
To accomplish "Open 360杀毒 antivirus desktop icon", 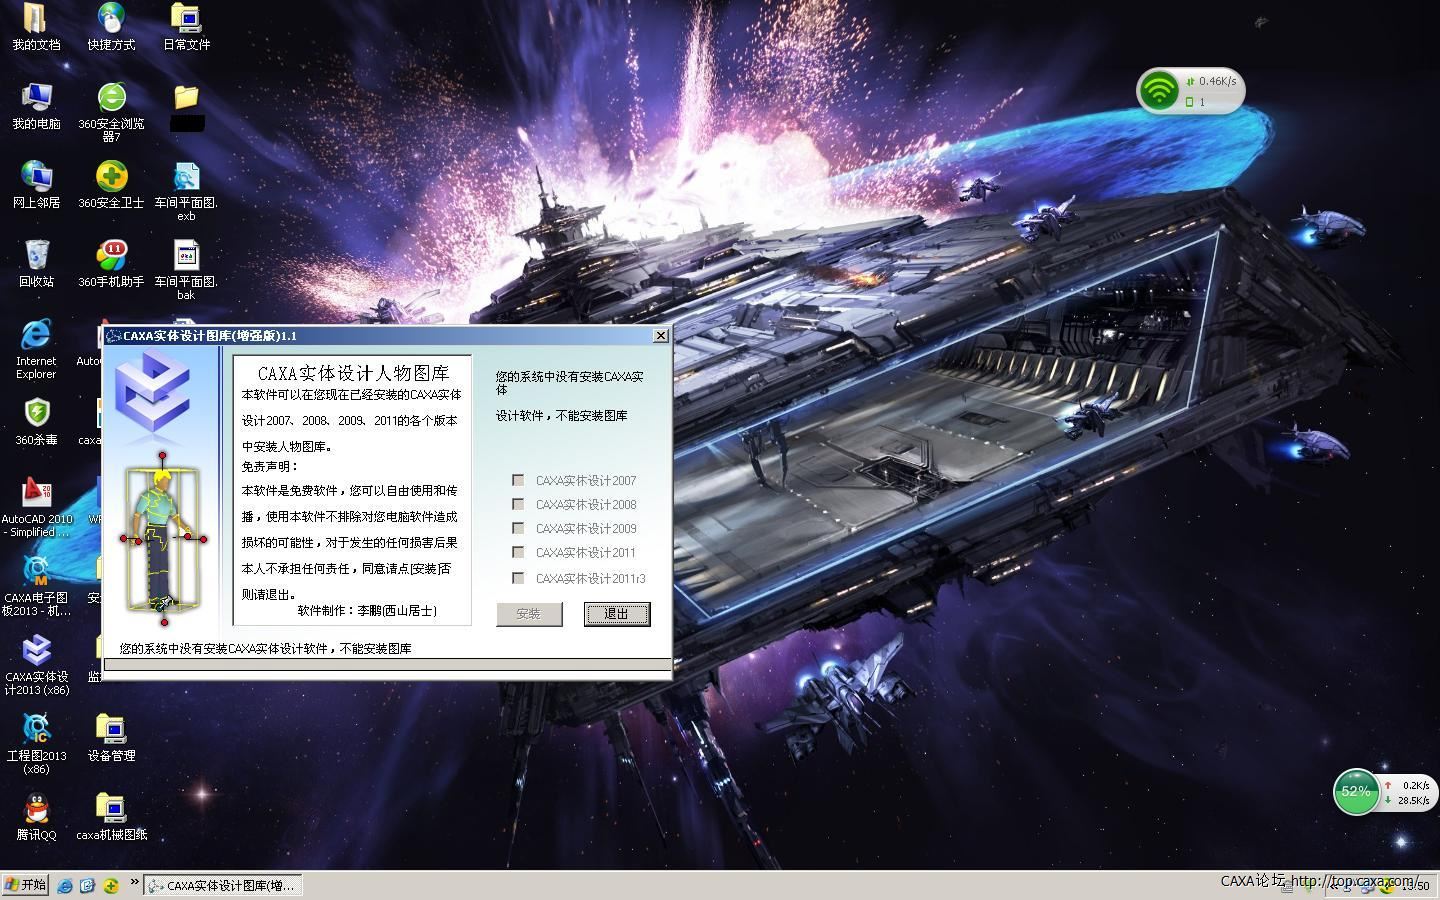I will point(36,422).
